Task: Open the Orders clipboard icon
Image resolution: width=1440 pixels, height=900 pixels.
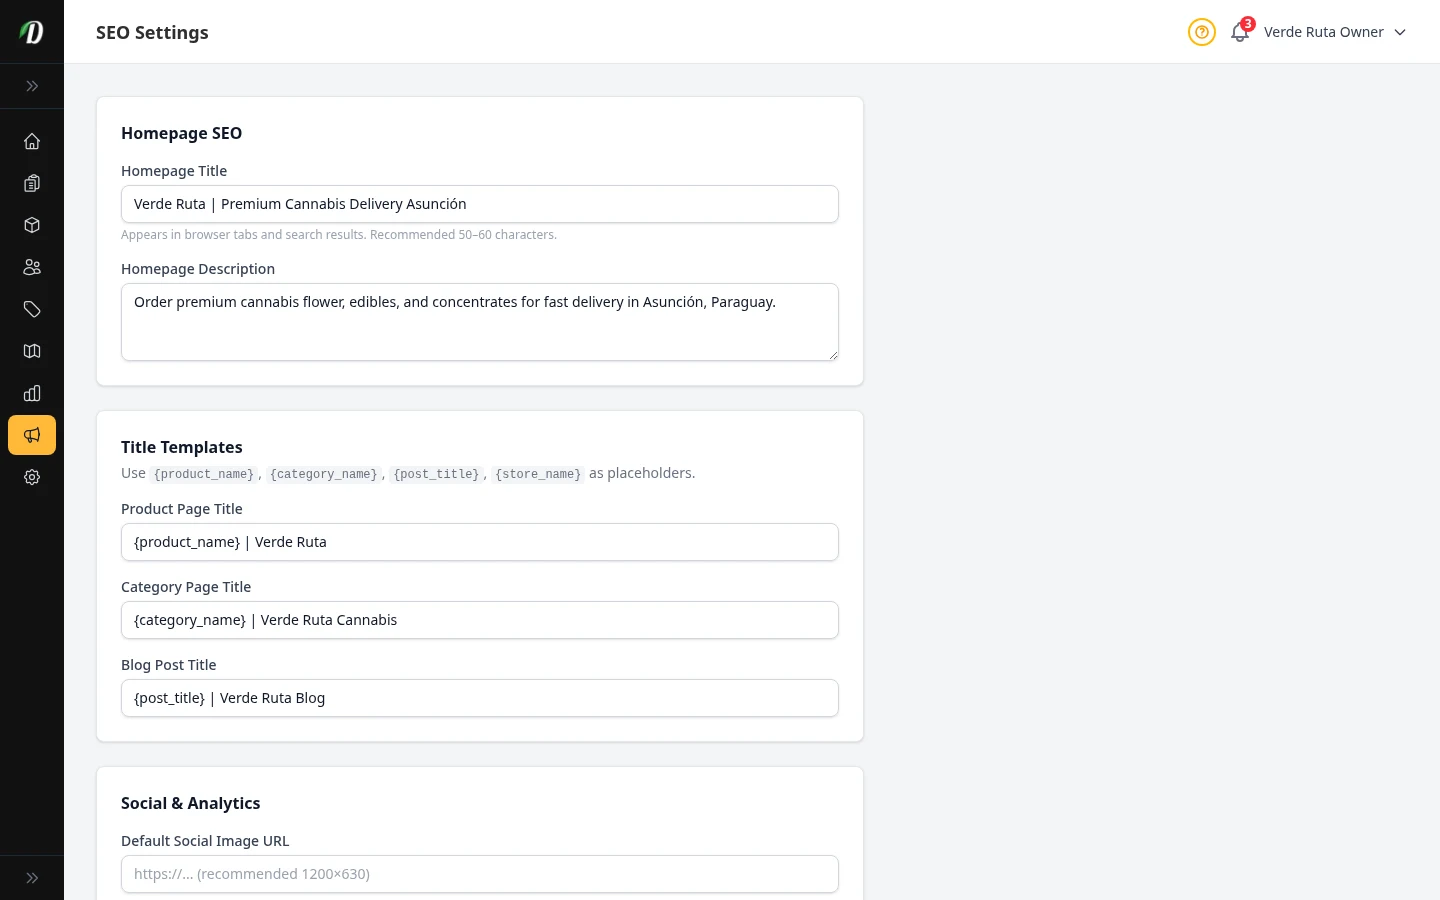Action: [x=32, y=183]
